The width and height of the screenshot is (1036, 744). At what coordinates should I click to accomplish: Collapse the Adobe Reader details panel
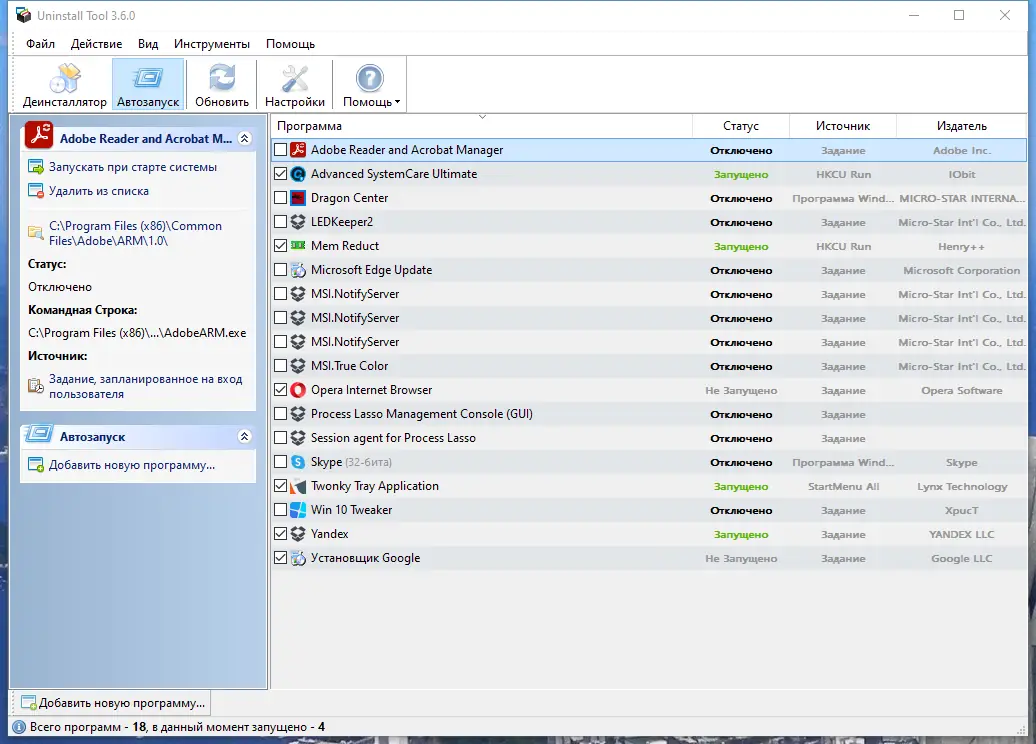(244, 139)
